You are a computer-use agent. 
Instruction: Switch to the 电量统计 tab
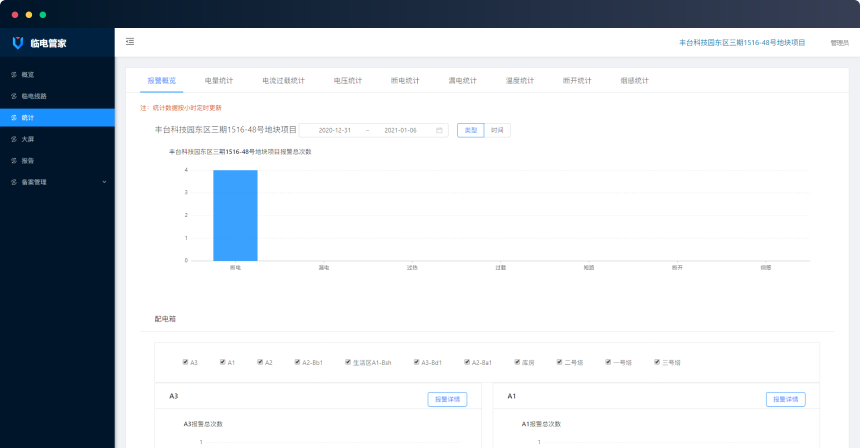tap(219, 81)
